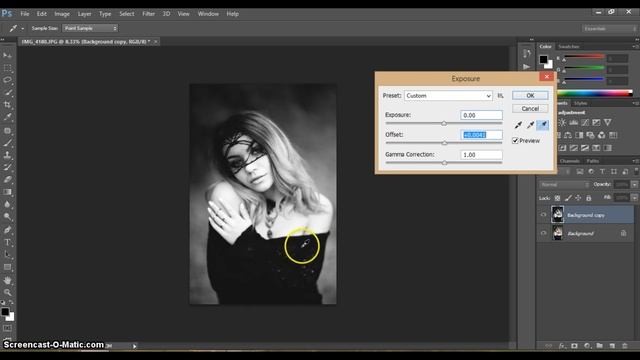Click OK in the Exposure dialog
This screenshot has height=360, width=640.
coord(530,96)
